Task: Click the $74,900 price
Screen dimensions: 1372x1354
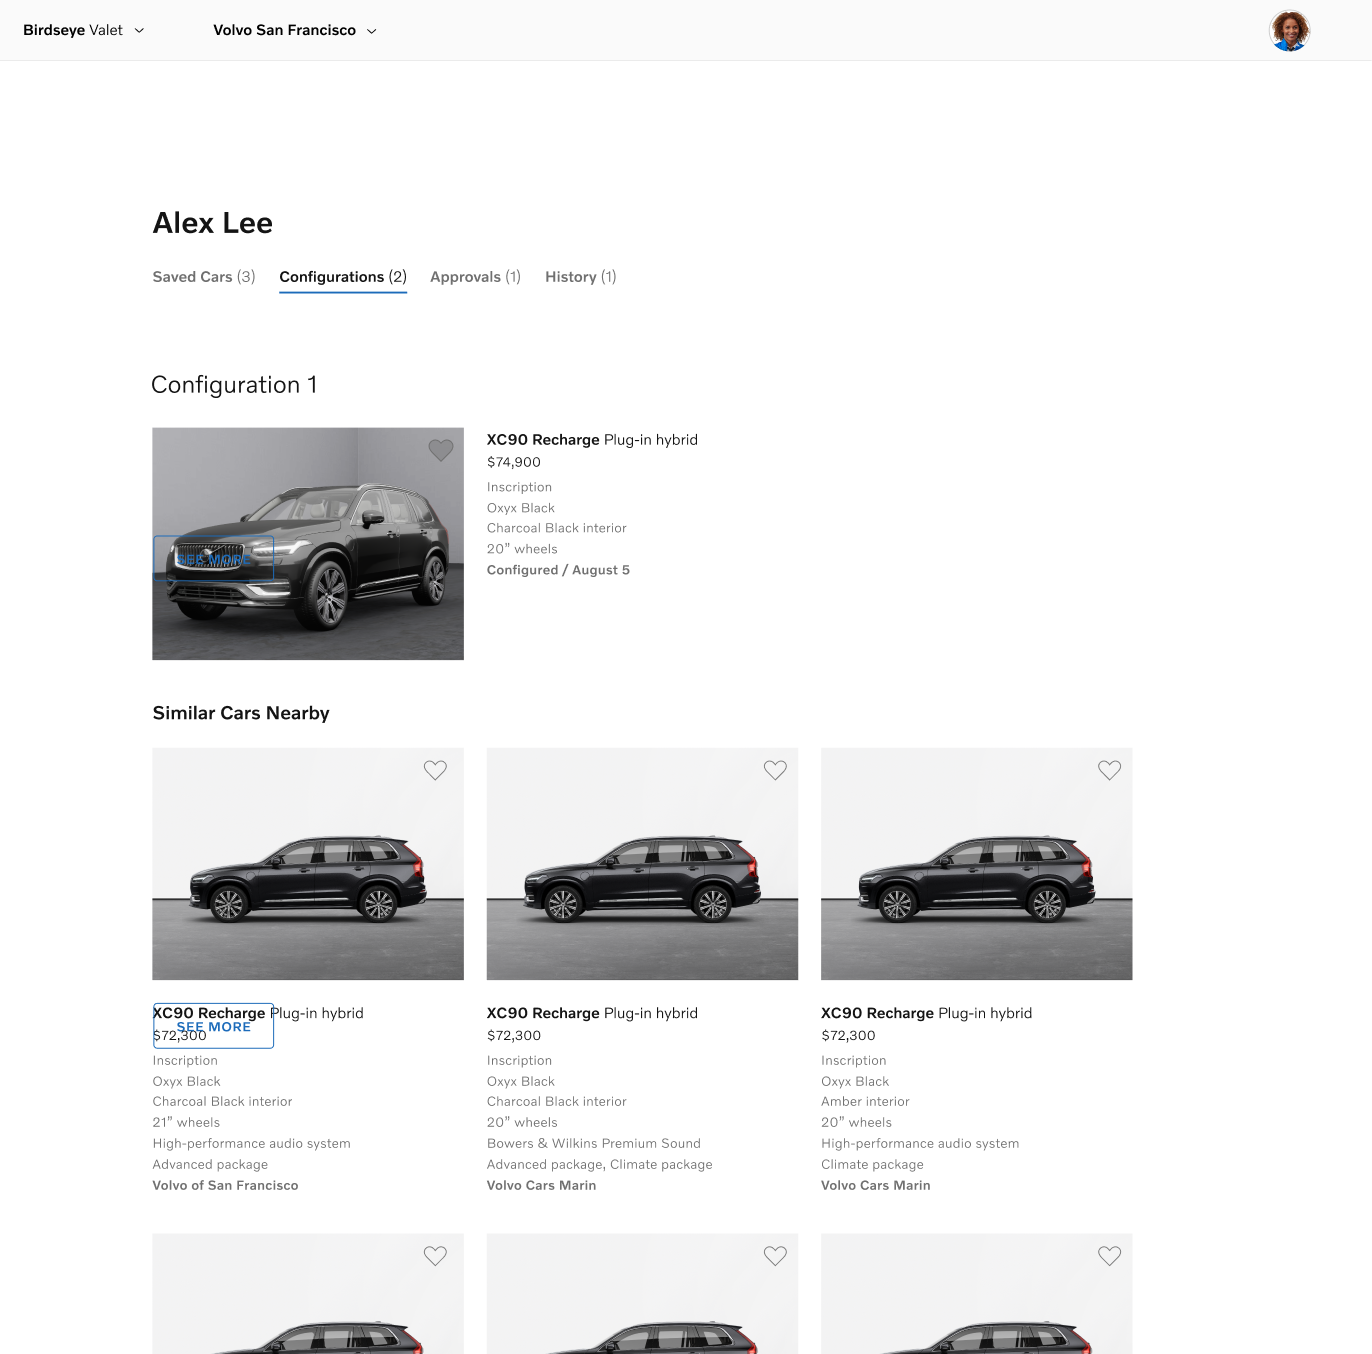Action: 514,462
